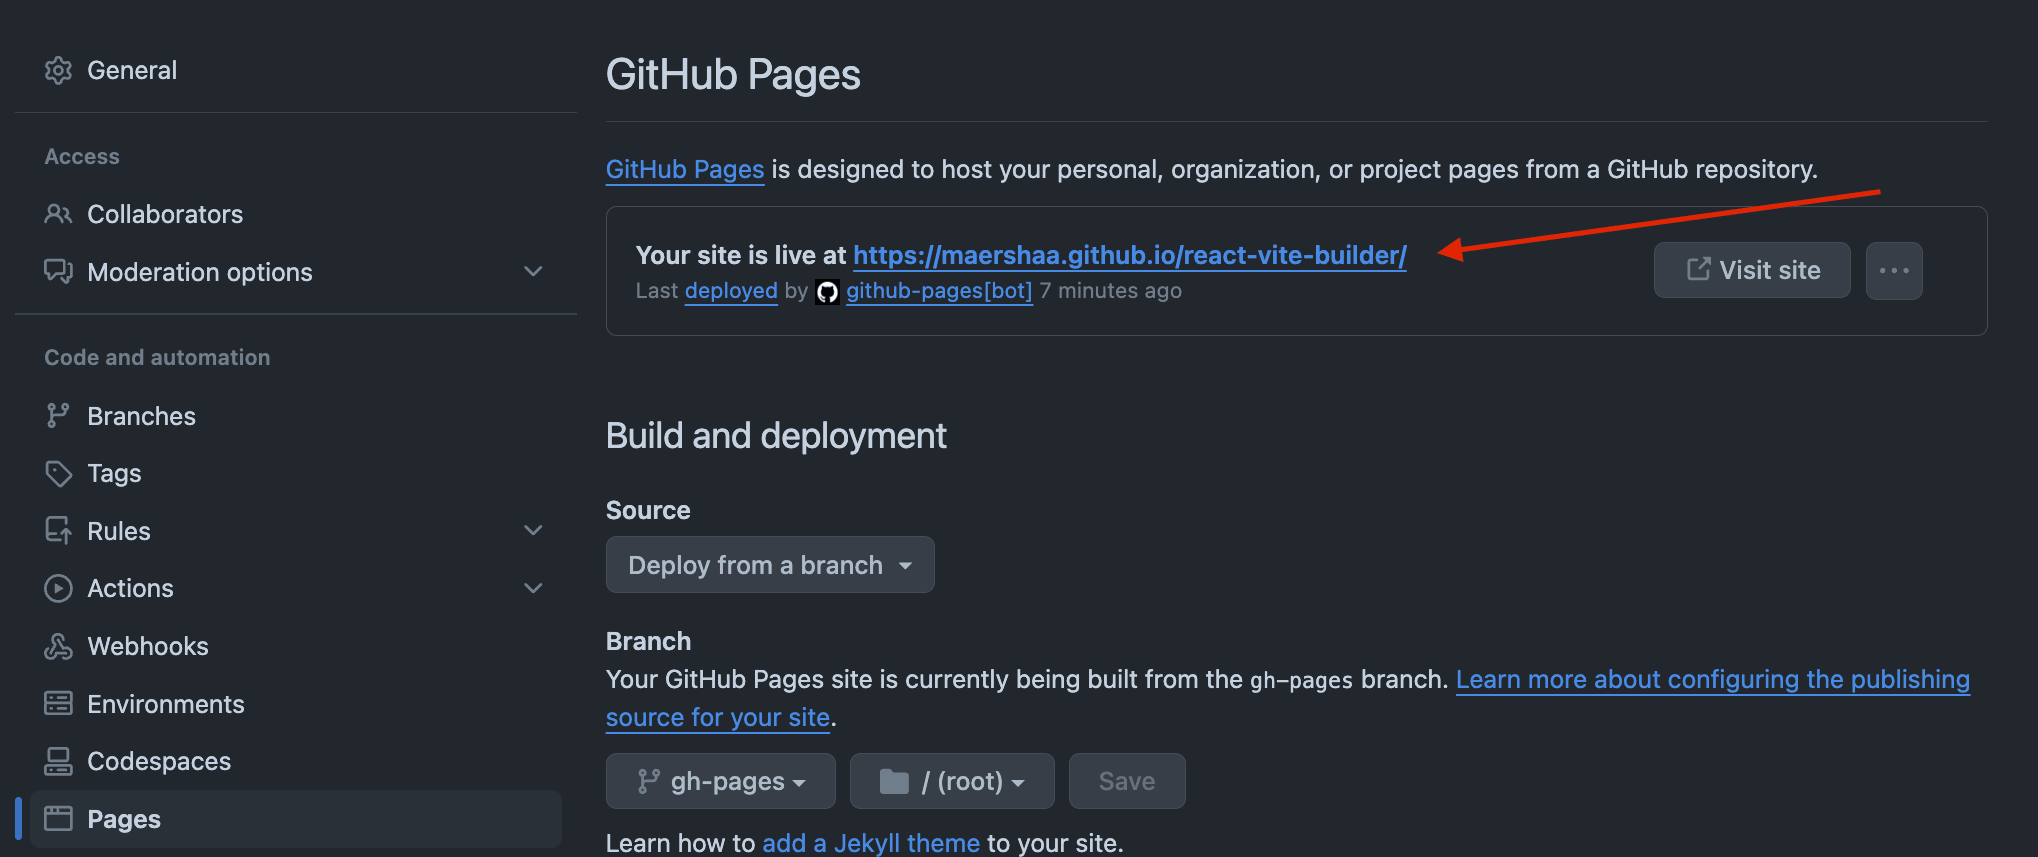
Task: Click the Branch label
Action: tap(648, 641)
